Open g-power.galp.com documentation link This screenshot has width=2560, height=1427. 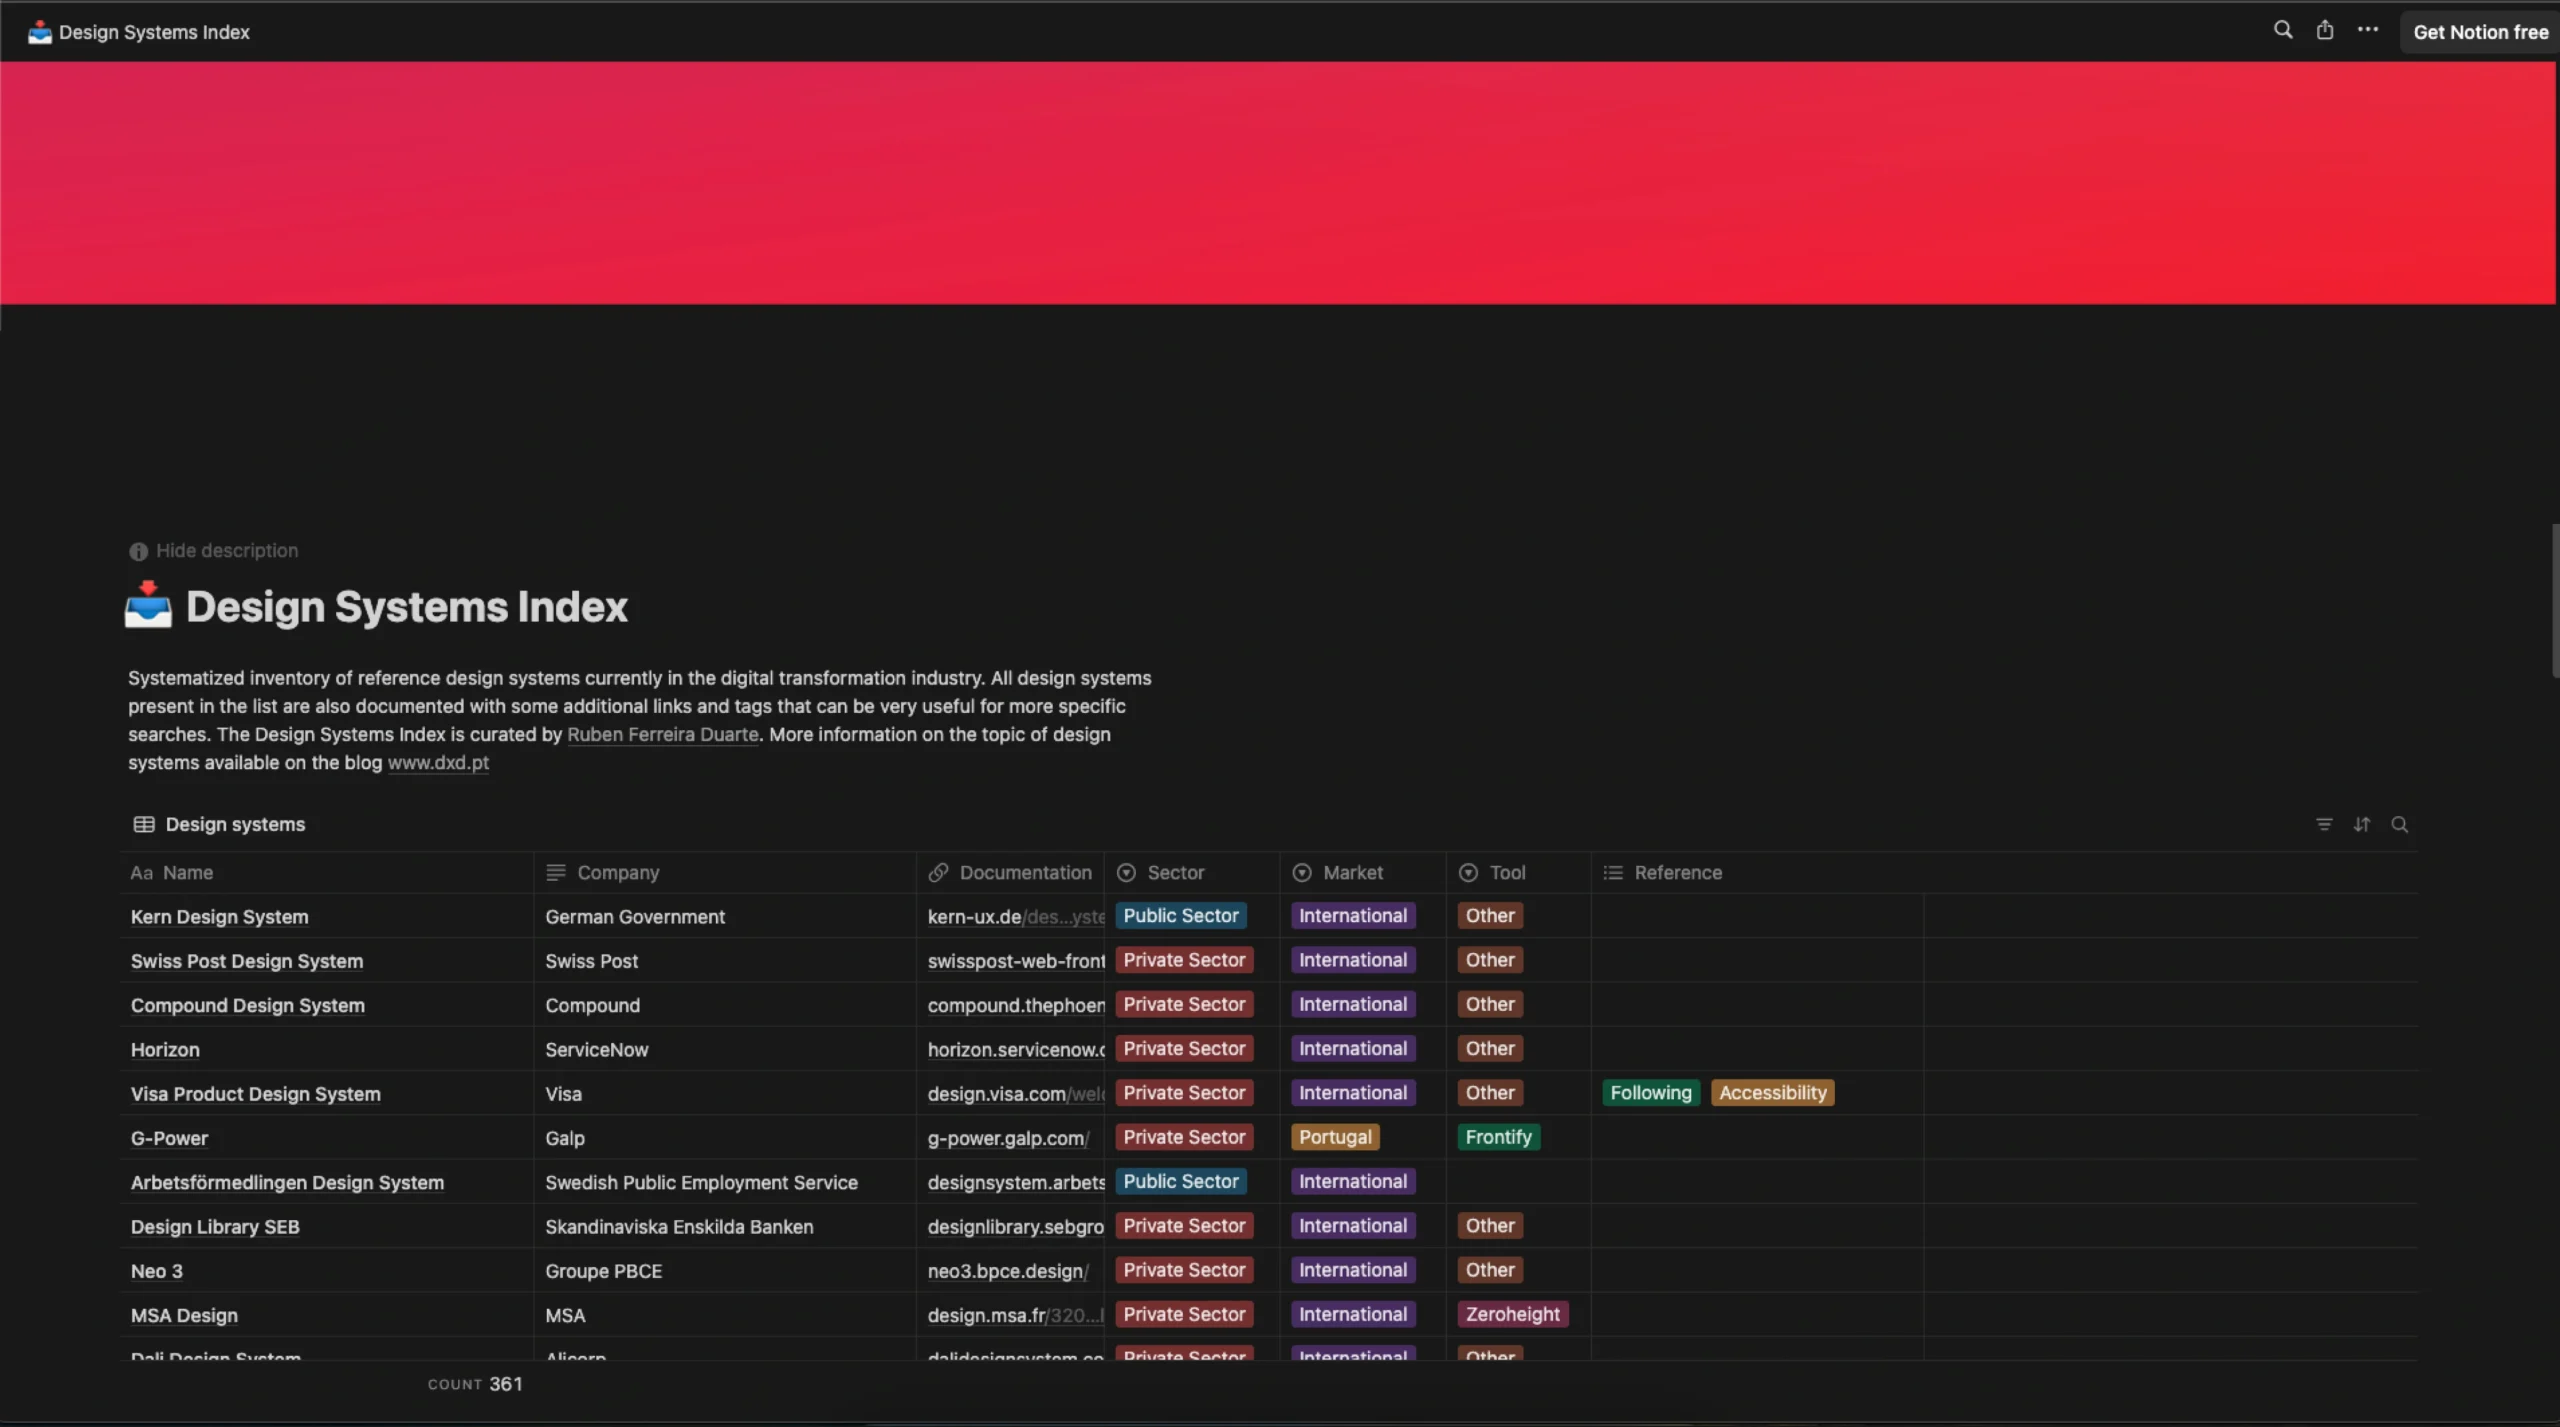[x=1008, y=1138]
